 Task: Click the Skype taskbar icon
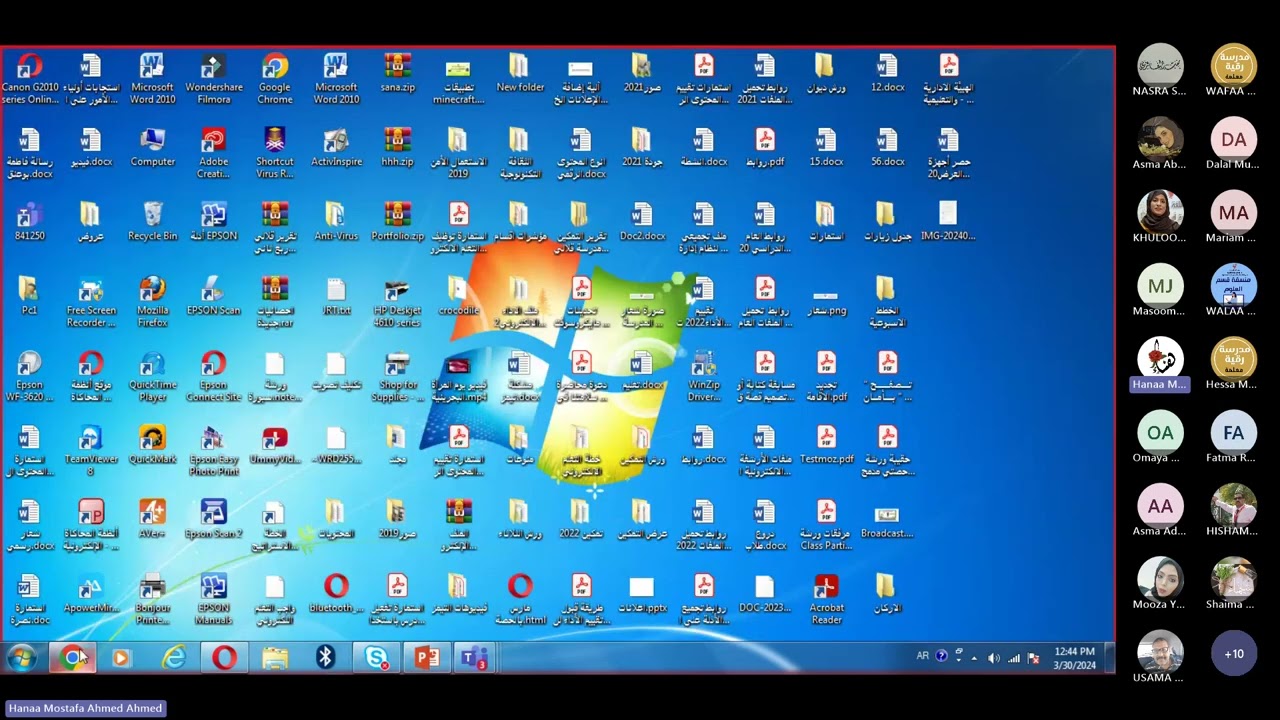[x=376, y=657]
